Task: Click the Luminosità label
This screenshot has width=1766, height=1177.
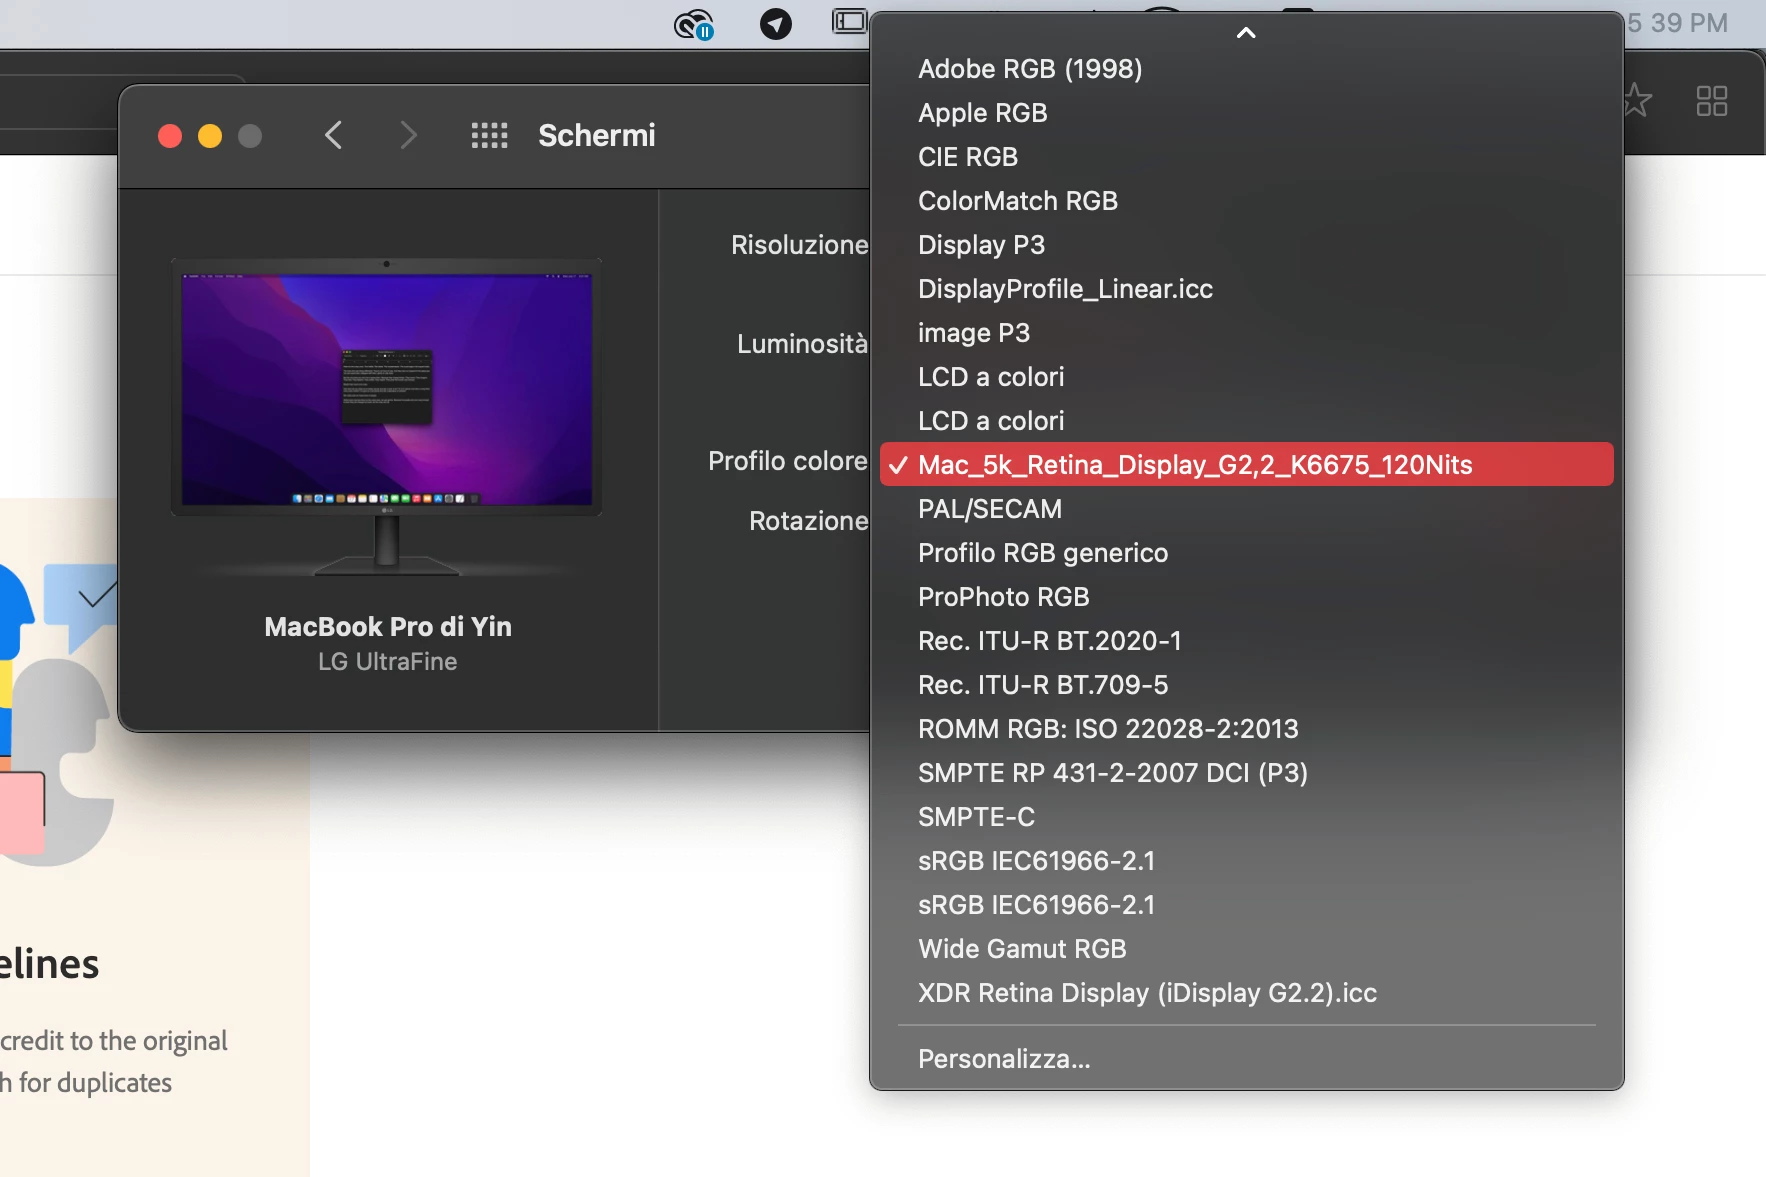Action: pyautogui.click(x=803, y=344)
